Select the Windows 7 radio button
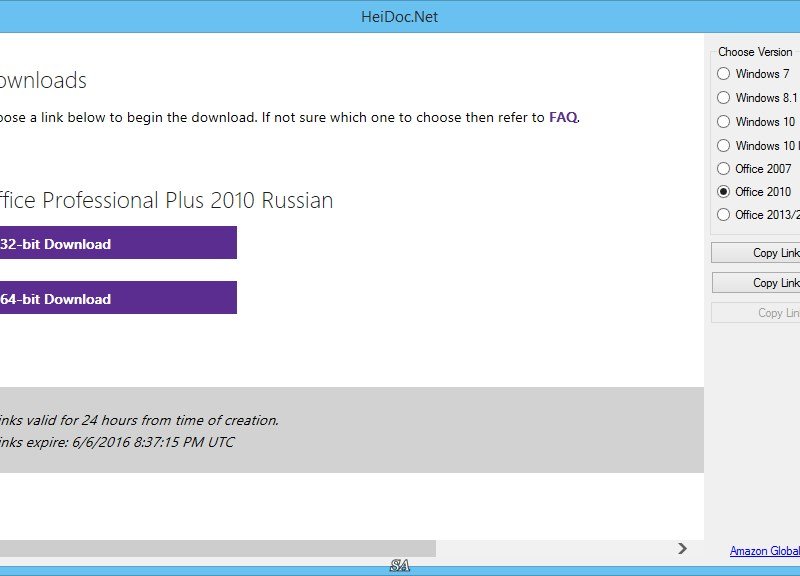 coord(723,73)
